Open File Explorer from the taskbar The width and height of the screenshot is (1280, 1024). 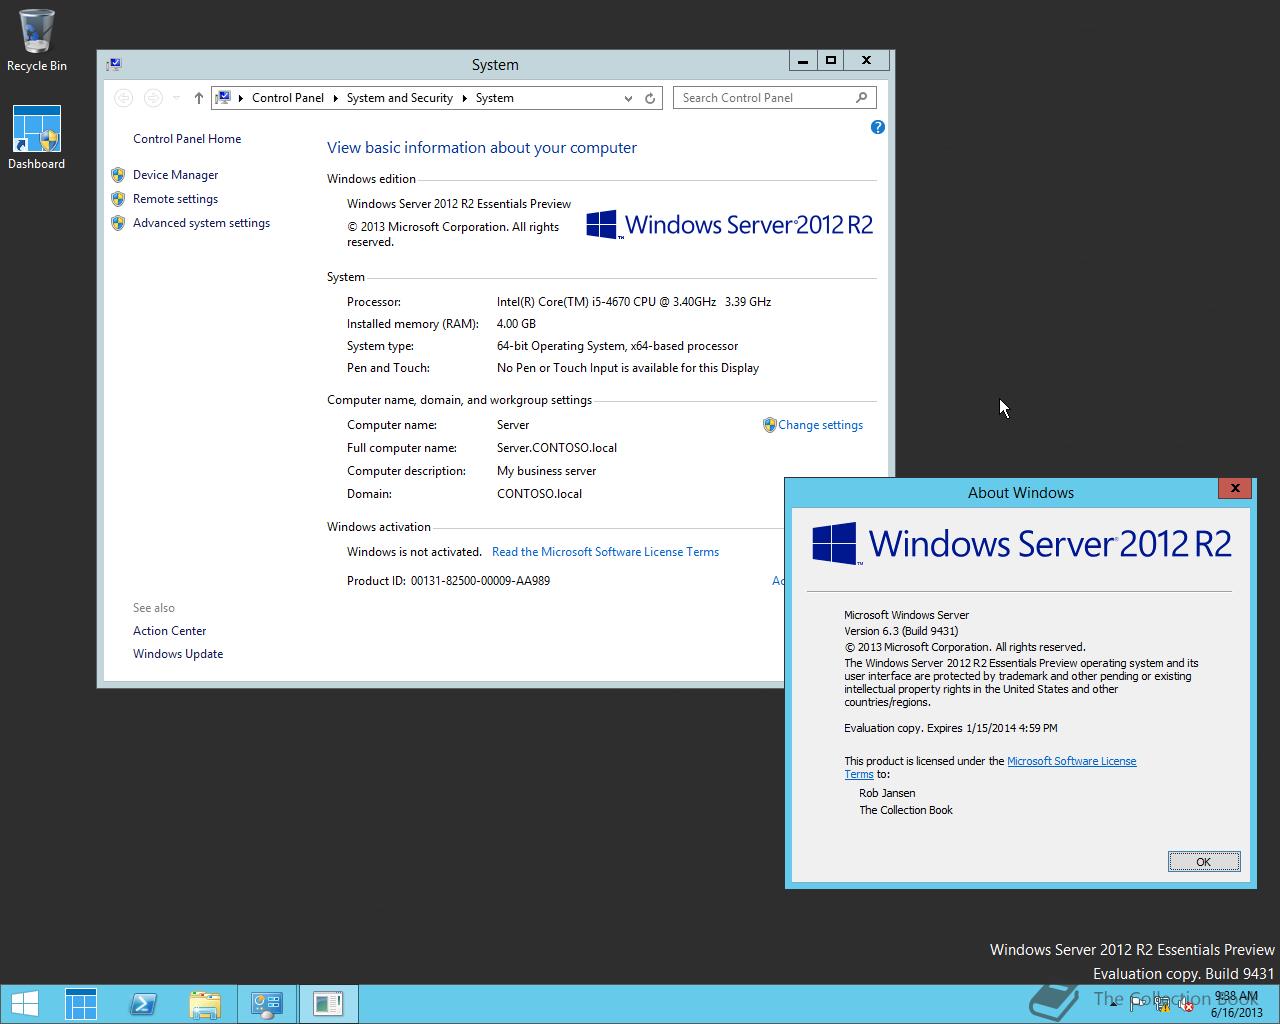click(205, 1004)
